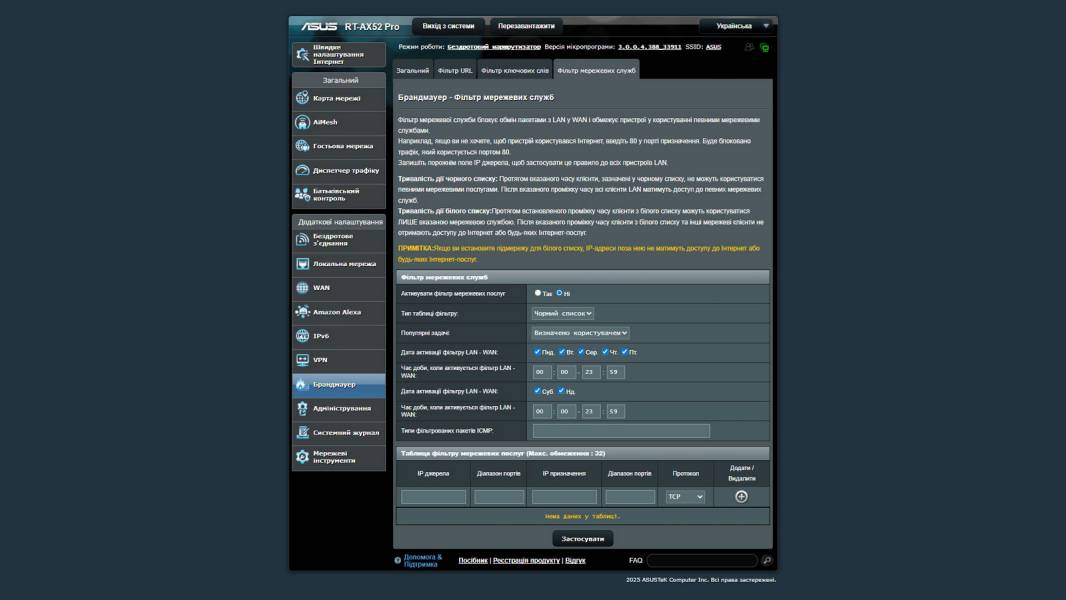The width and height of the screenshot is (1066, 600).
Task: Open the Карта мережі sidebar icon
Action: point(302,98)
